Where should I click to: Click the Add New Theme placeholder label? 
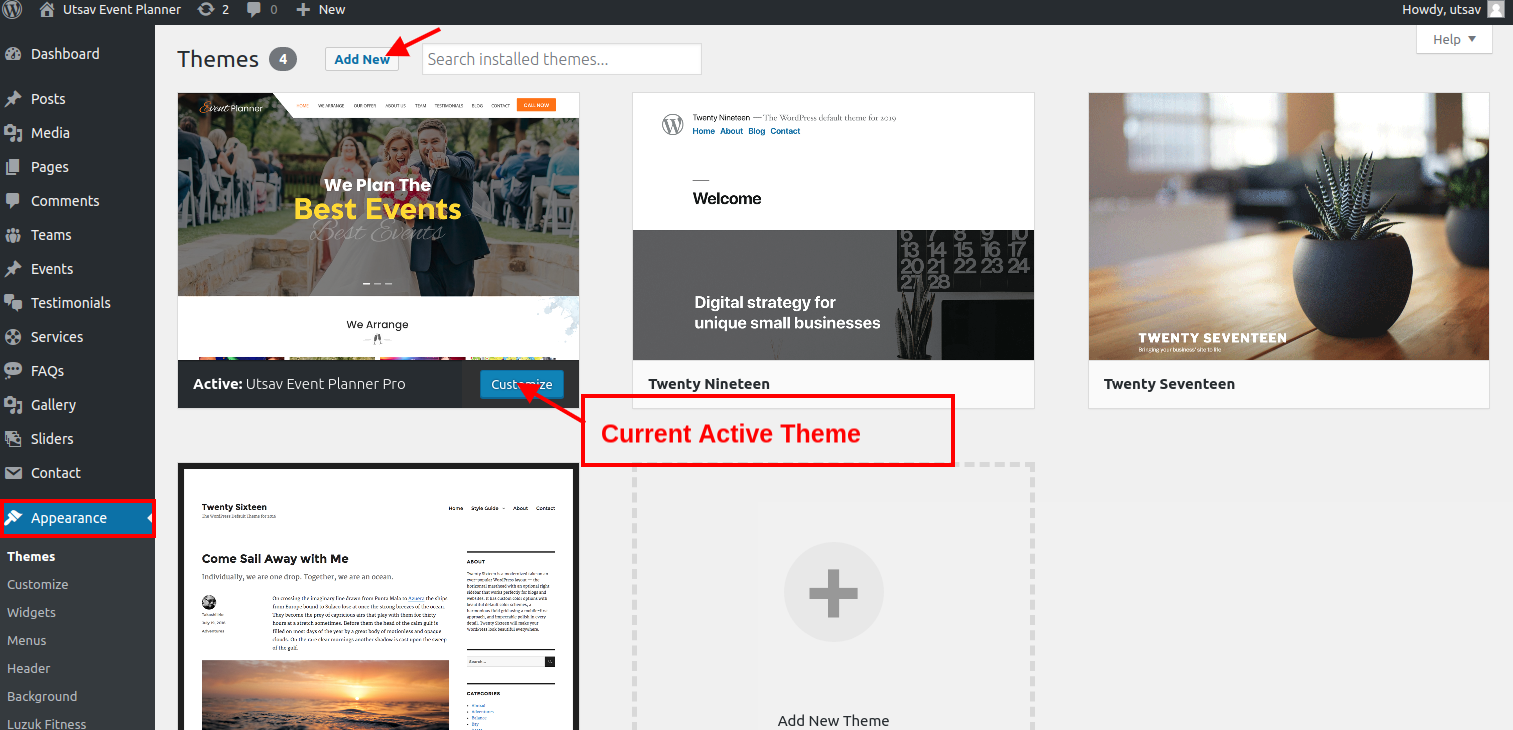pos(833,720)
